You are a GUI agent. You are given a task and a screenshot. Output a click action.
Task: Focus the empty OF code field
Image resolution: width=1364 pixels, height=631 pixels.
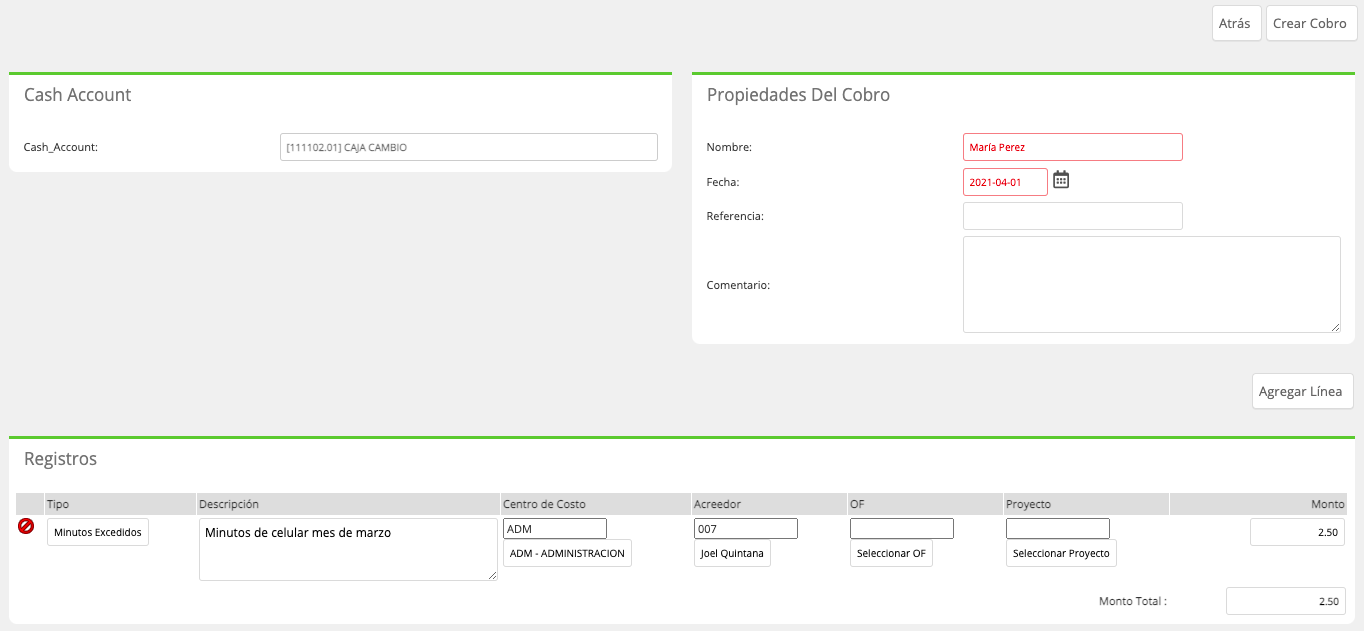pyautogui.click(x=902, y=528)
